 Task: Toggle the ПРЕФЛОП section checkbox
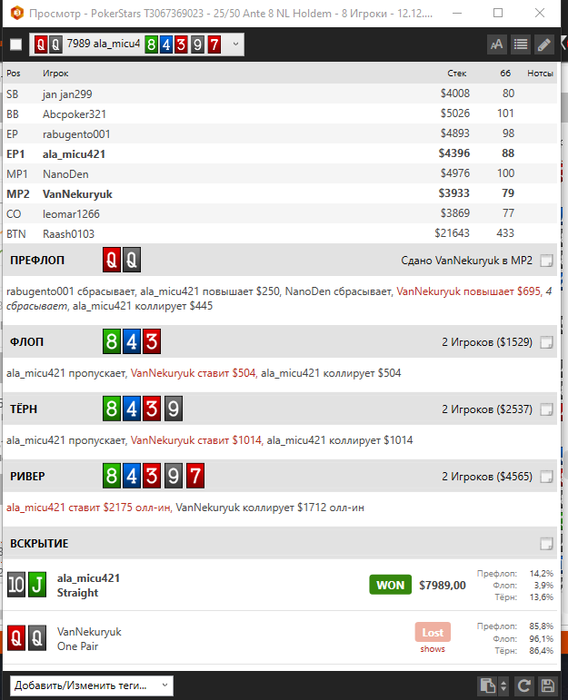(x=547, y=260)
